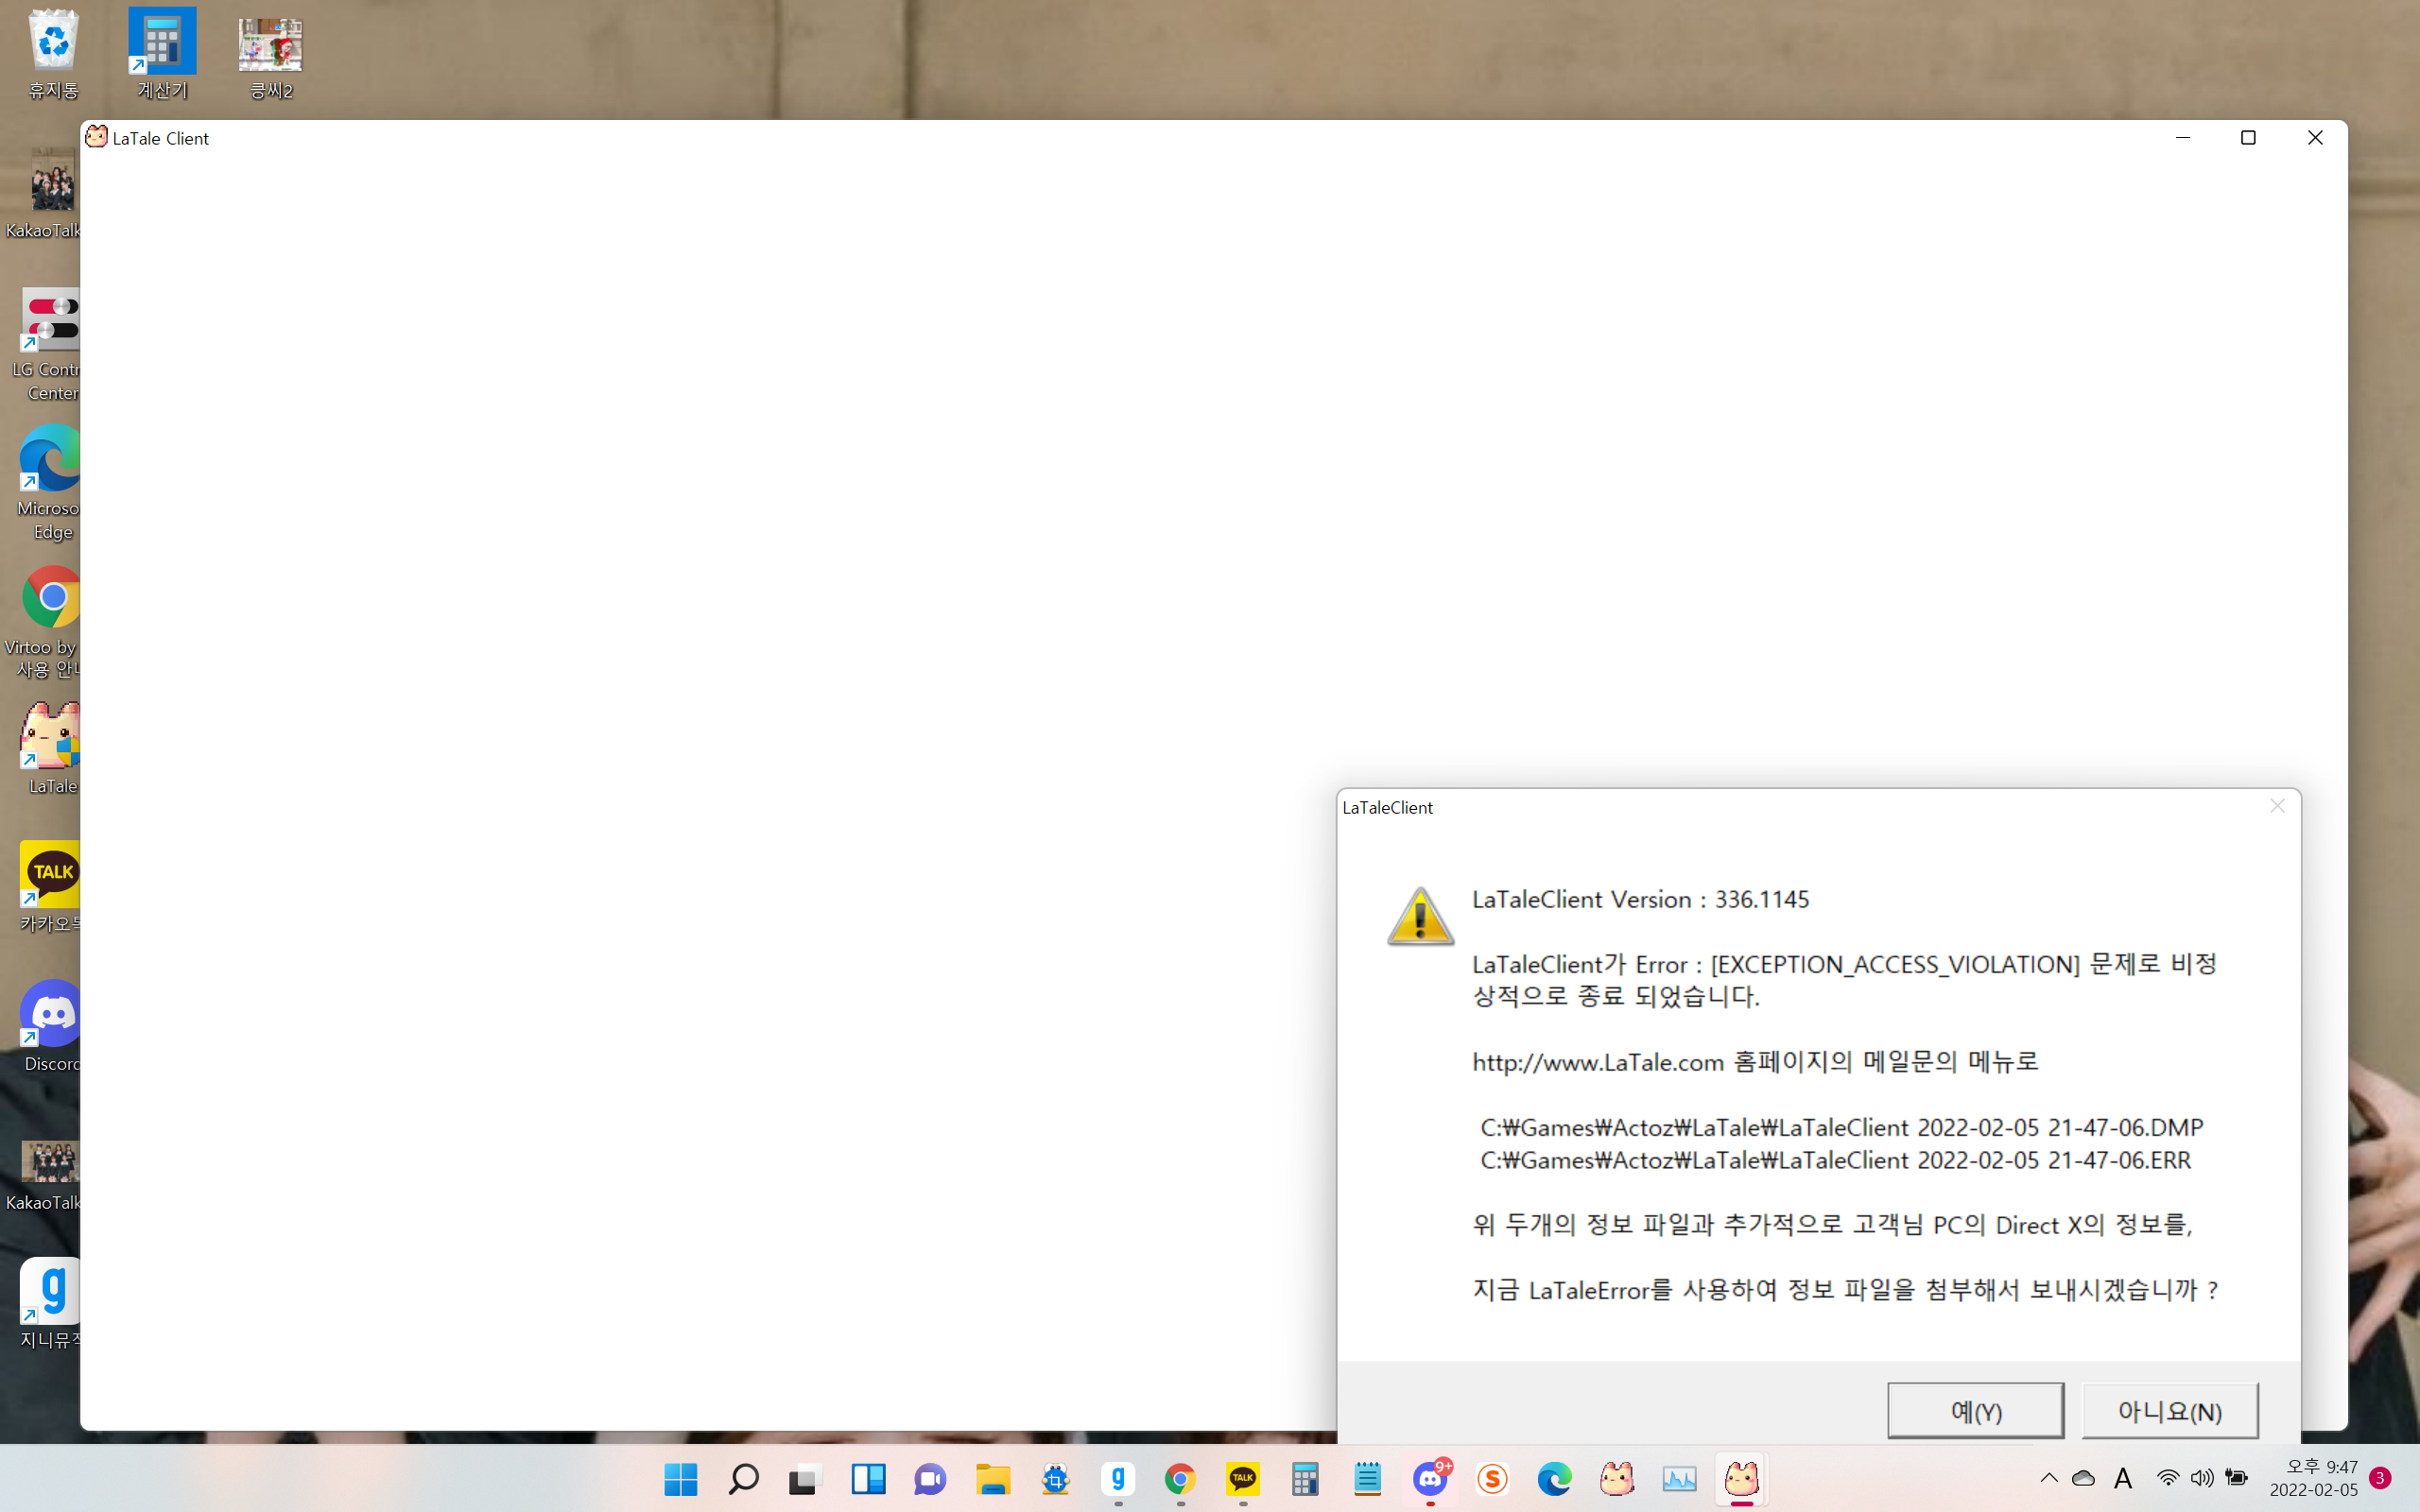2420x1512 pixels.
Task: Open File Explorer in the taskbar
Action: pos(993,1479)
